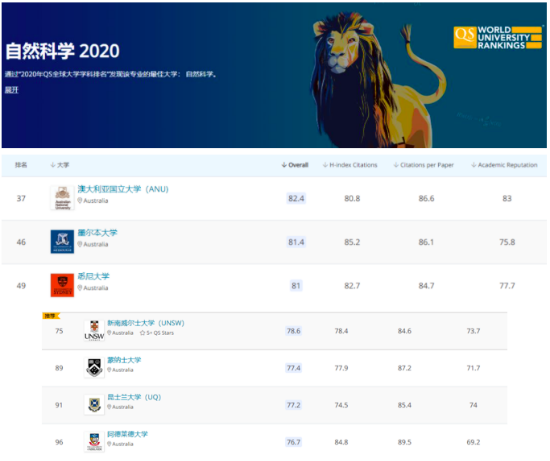Click the Adelaide university crest logo
This screenshot has width=550, height=461.
pyautogui.click(x=94, y=442)
